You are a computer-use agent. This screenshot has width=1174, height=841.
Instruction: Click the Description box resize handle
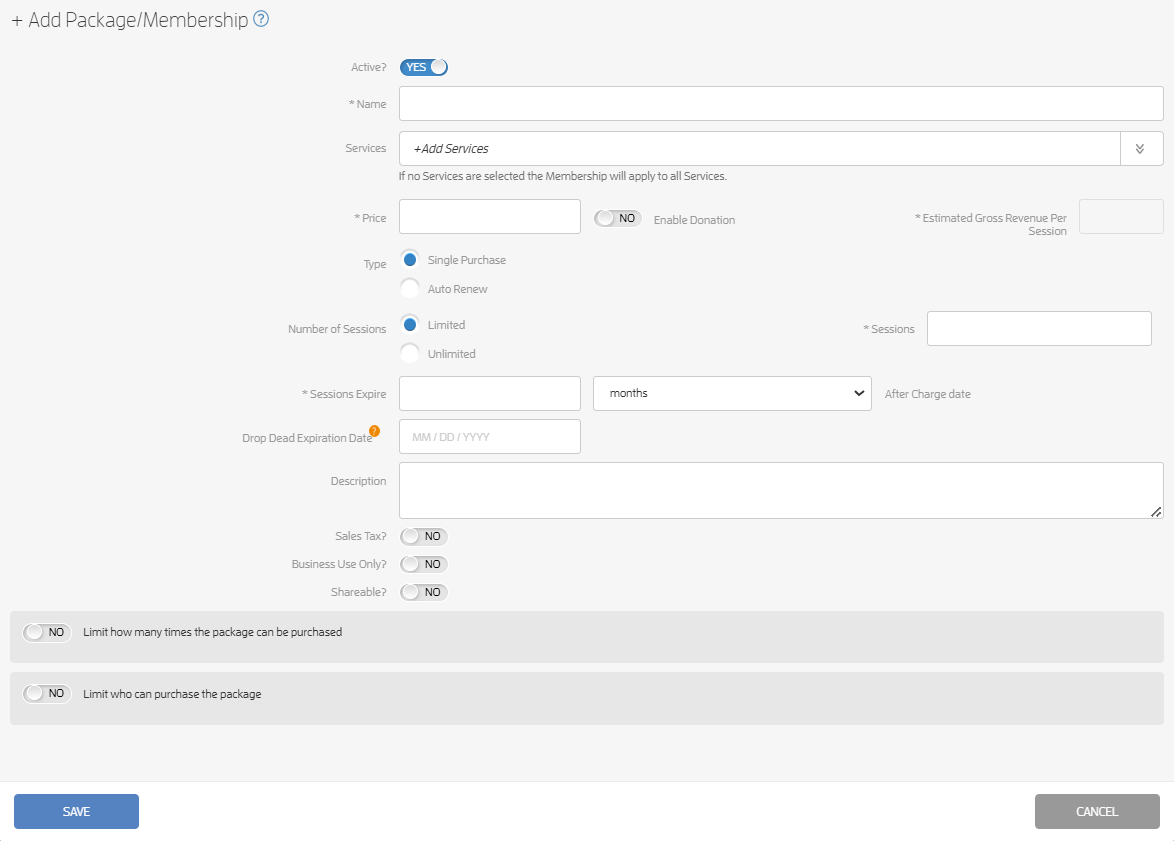click(x=1156, y=511)
